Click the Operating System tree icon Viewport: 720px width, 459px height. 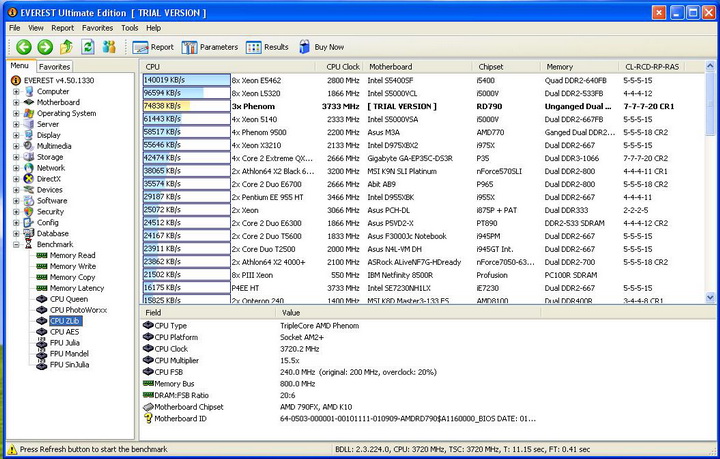(x=29, y=113)
